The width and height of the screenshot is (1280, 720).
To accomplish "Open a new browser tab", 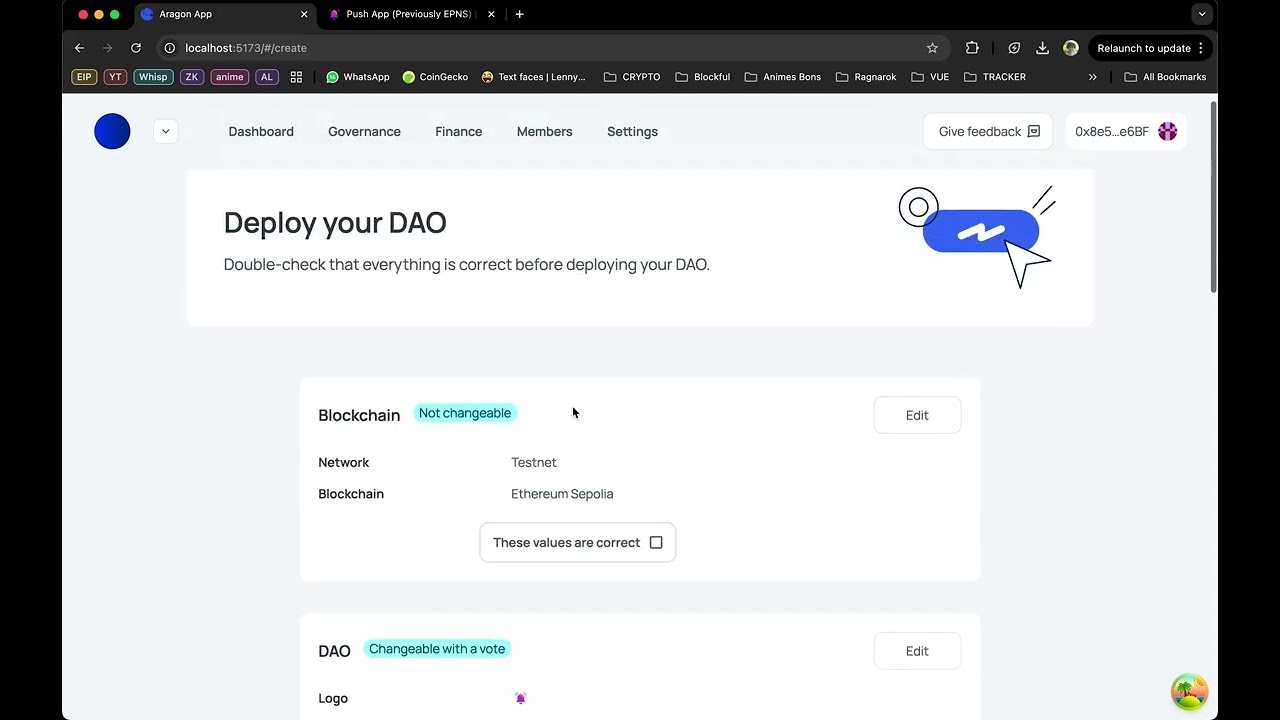I will point(519,14).
